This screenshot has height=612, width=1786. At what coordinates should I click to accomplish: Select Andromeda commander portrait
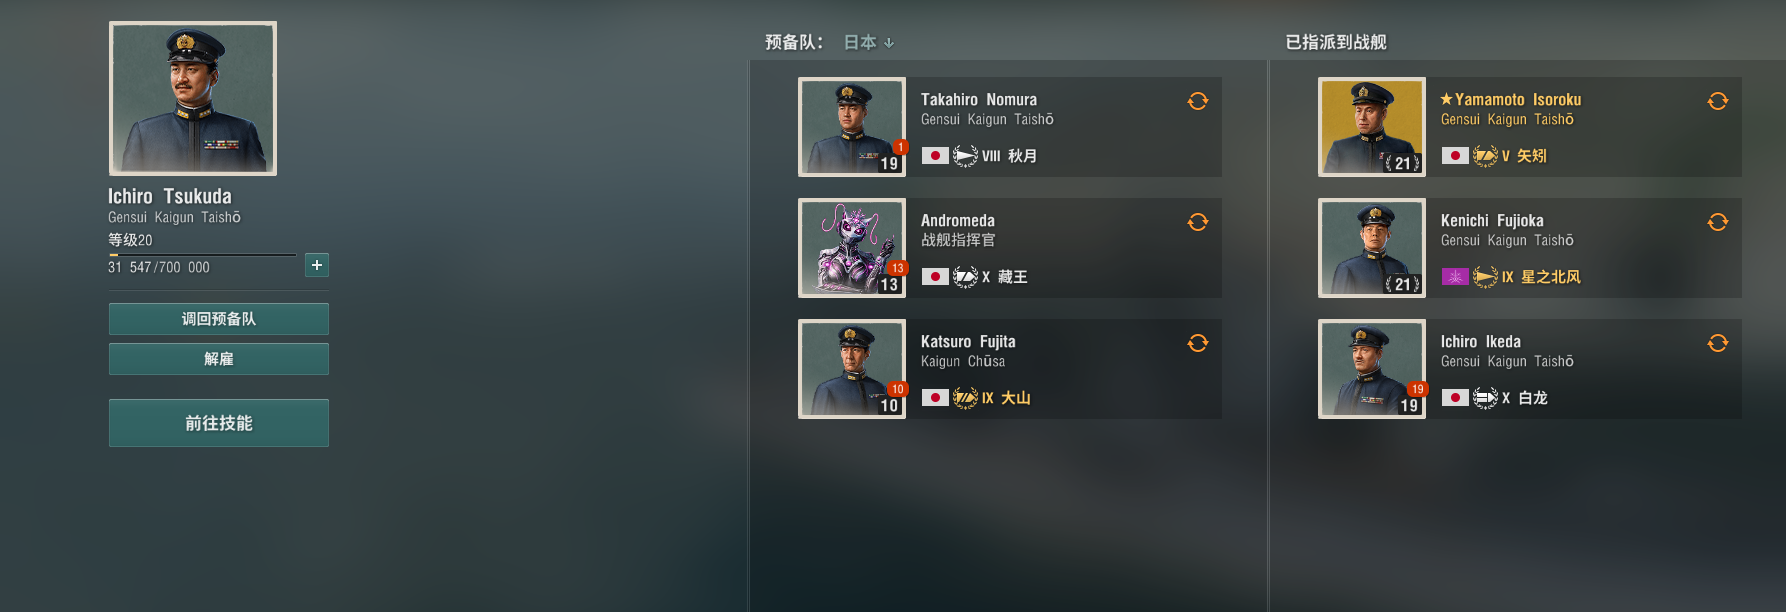click(852, 248)
